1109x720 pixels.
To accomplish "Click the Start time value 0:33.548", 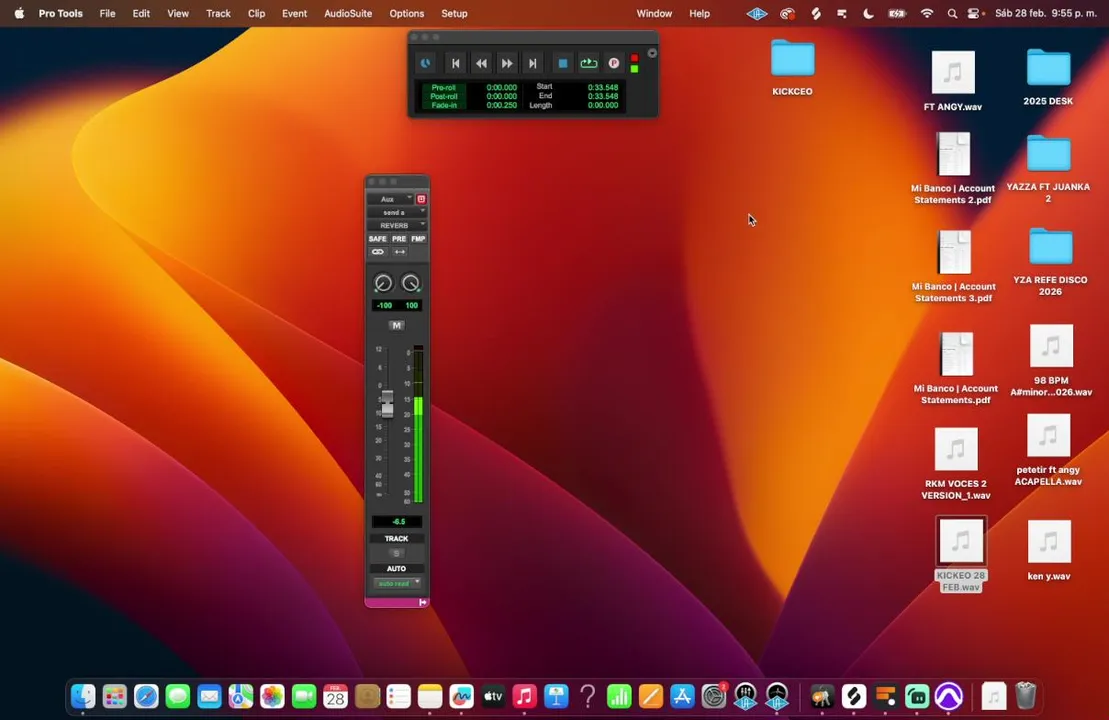I will tap(603, 88).
